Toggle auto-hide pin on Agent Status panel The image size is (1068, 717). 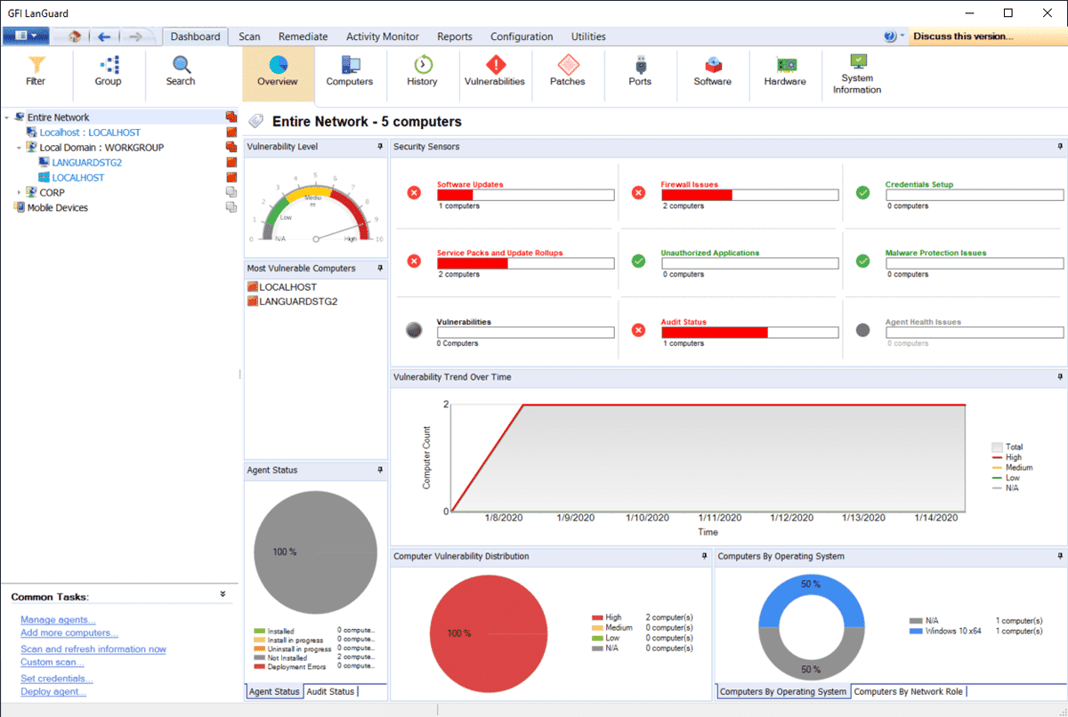(380, 470)
